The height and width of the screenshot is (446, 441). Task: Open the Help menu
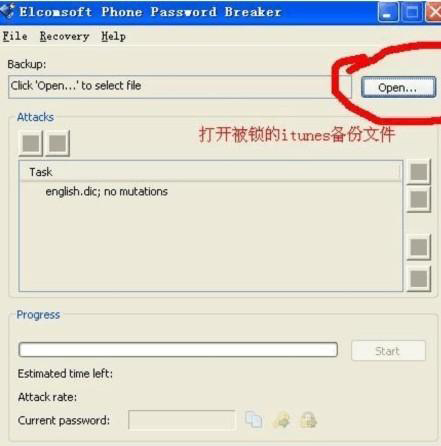point(113,36)
